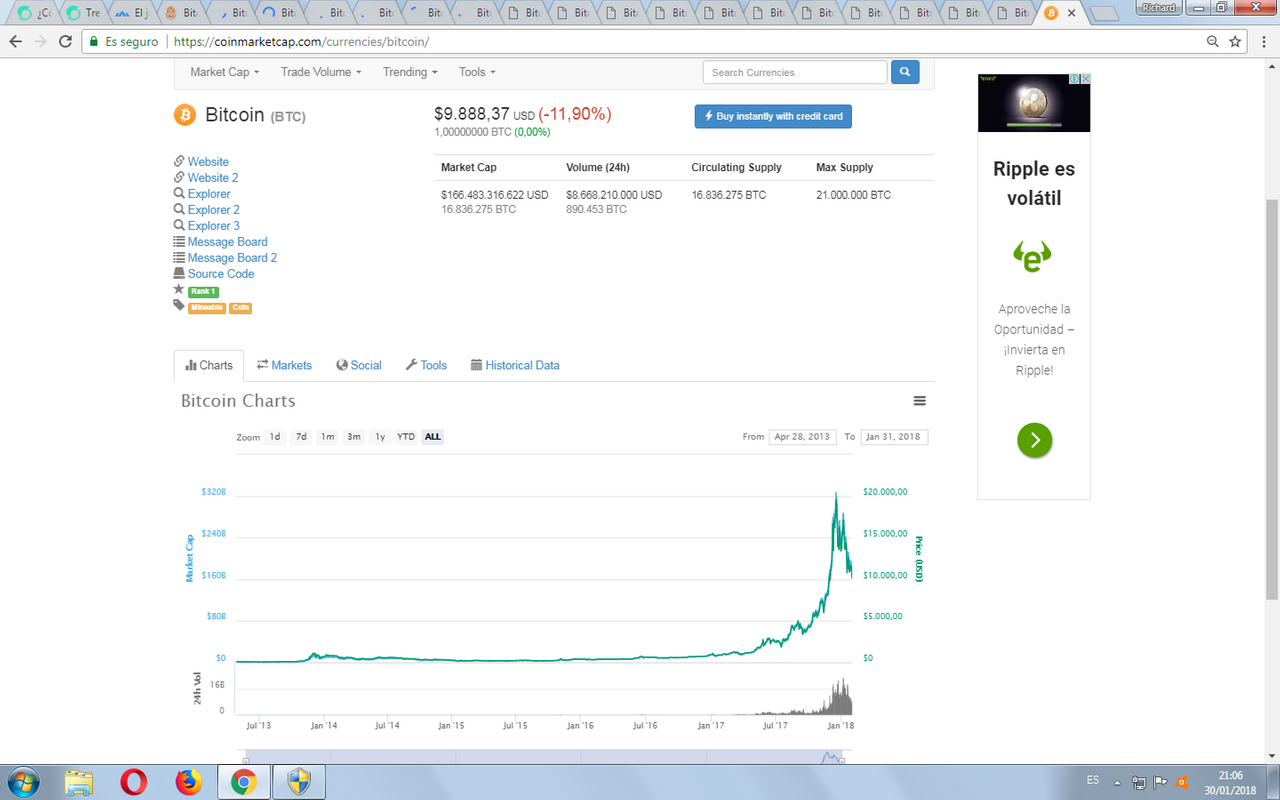Bookmark page with the star icon

1235,42
